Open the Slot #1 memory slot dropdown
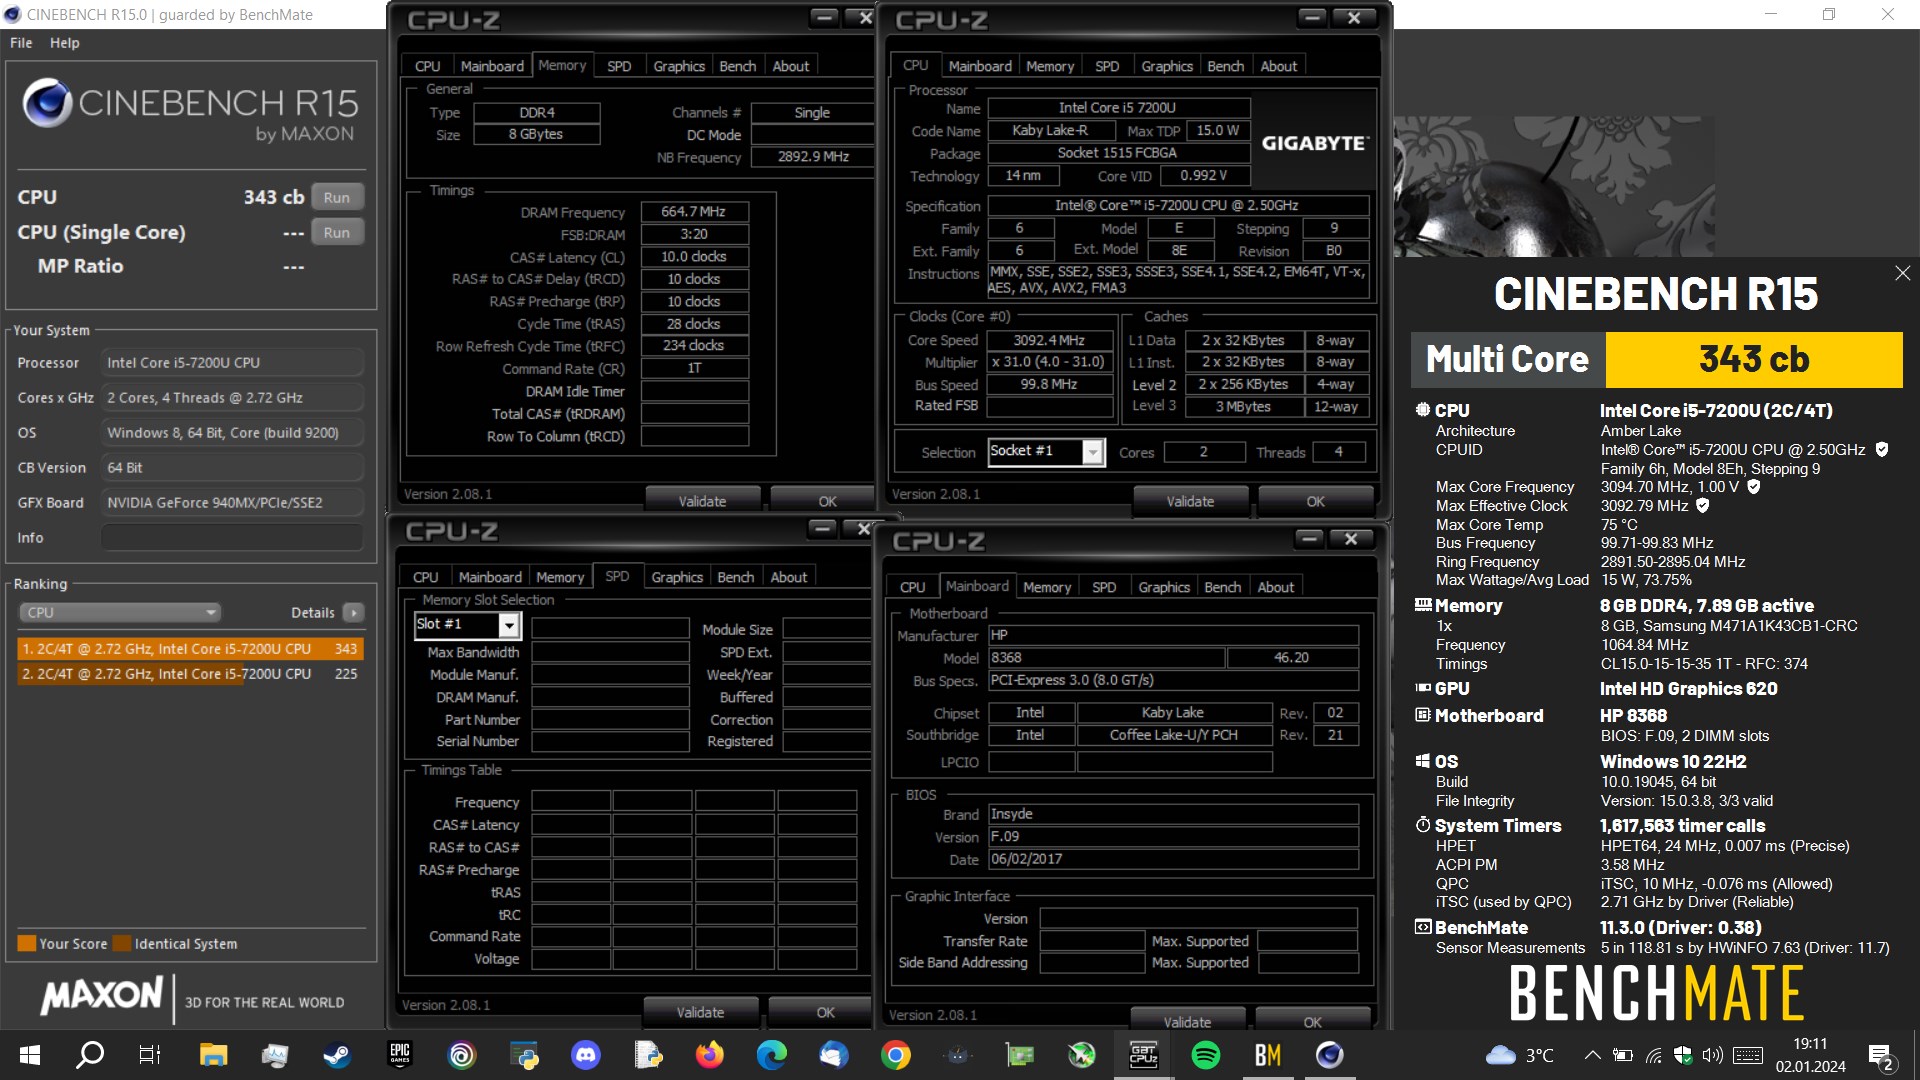 pyautogui.click(x=468, y=625)
